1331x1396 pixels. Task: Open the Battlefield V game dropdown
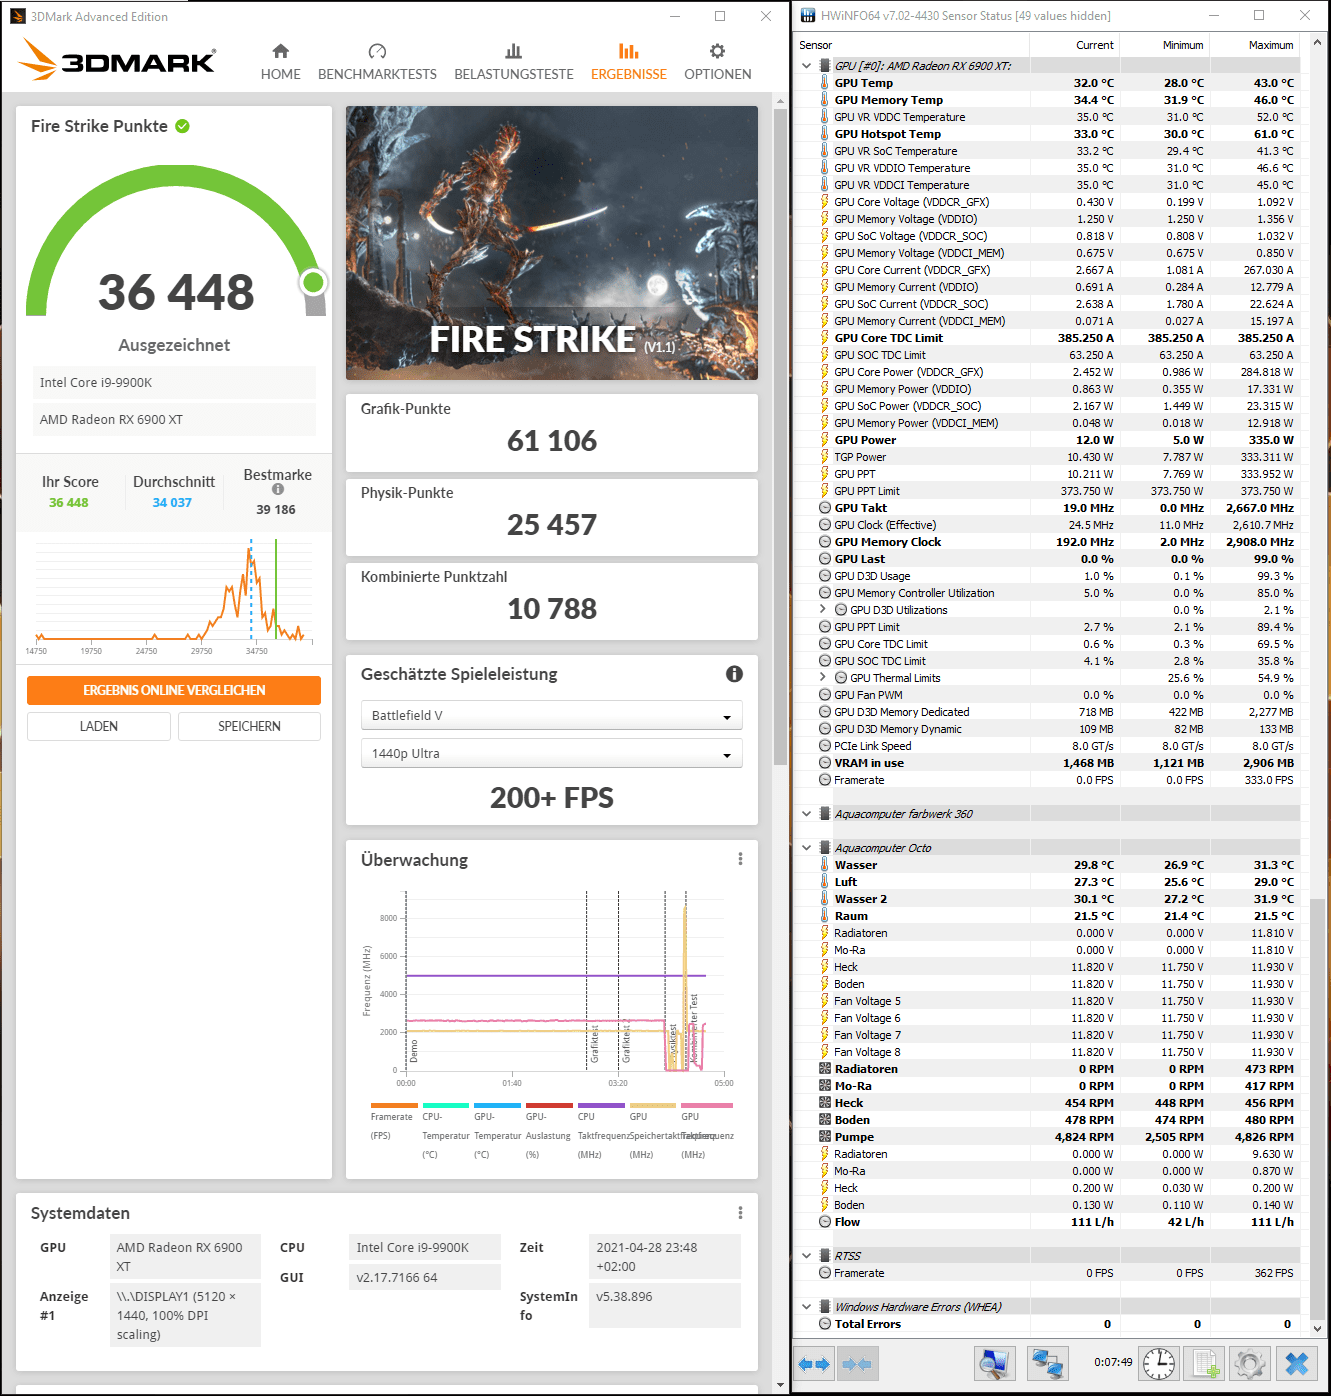(x=551, y=715)
